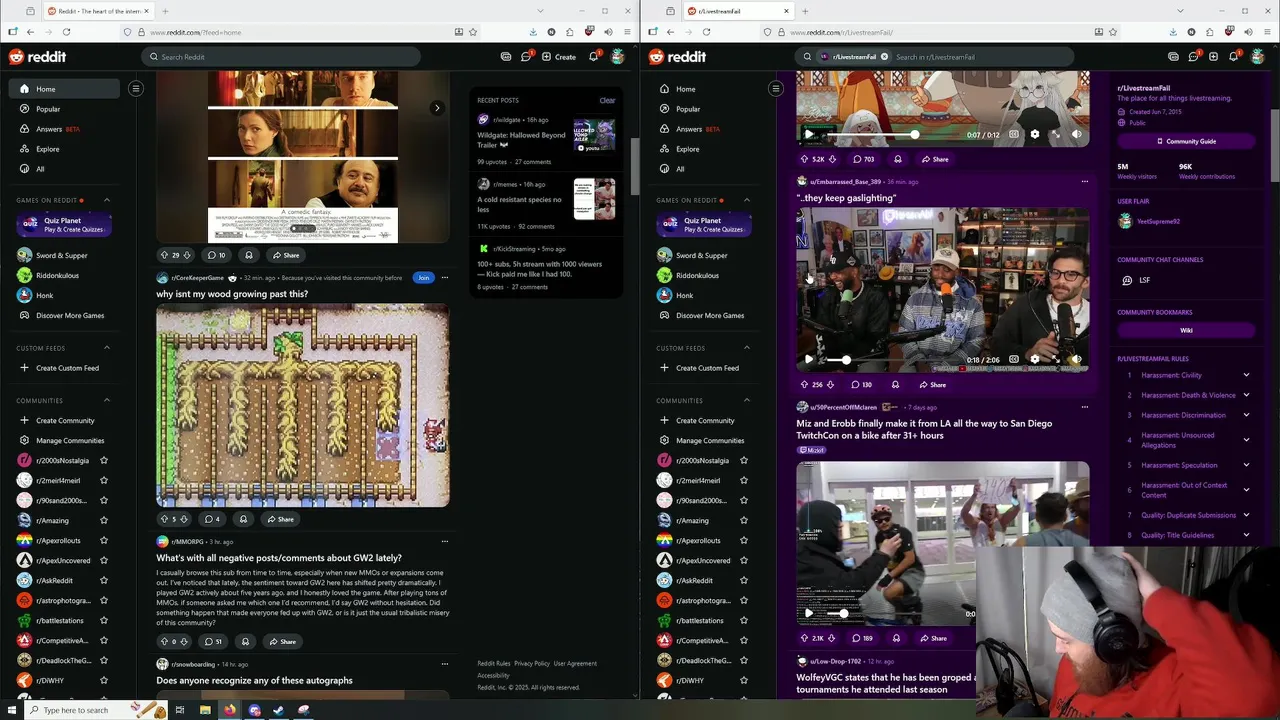
Task: Expand rule Harassment: Civility
Action: click(x=1246, y=375)
